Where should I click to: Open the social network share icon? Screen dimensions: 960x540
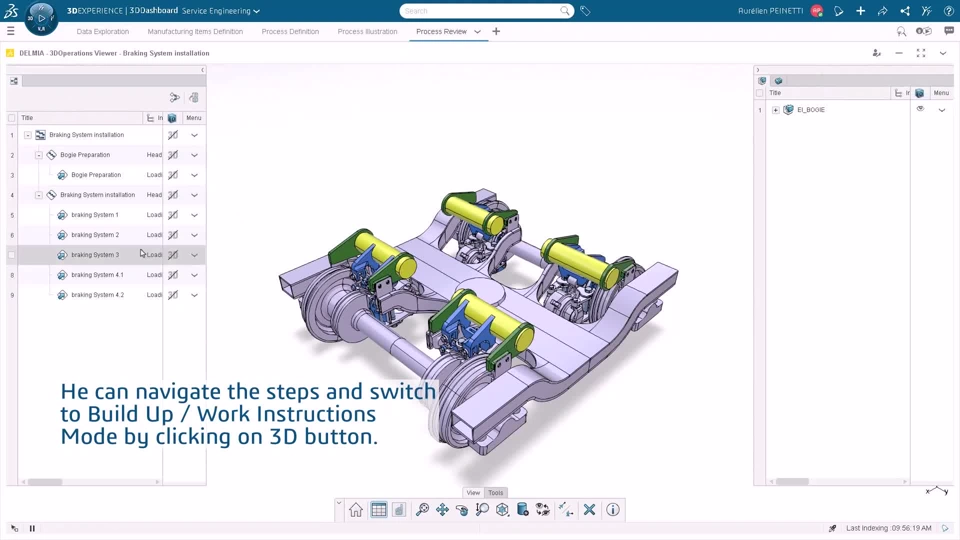(905, 10)
